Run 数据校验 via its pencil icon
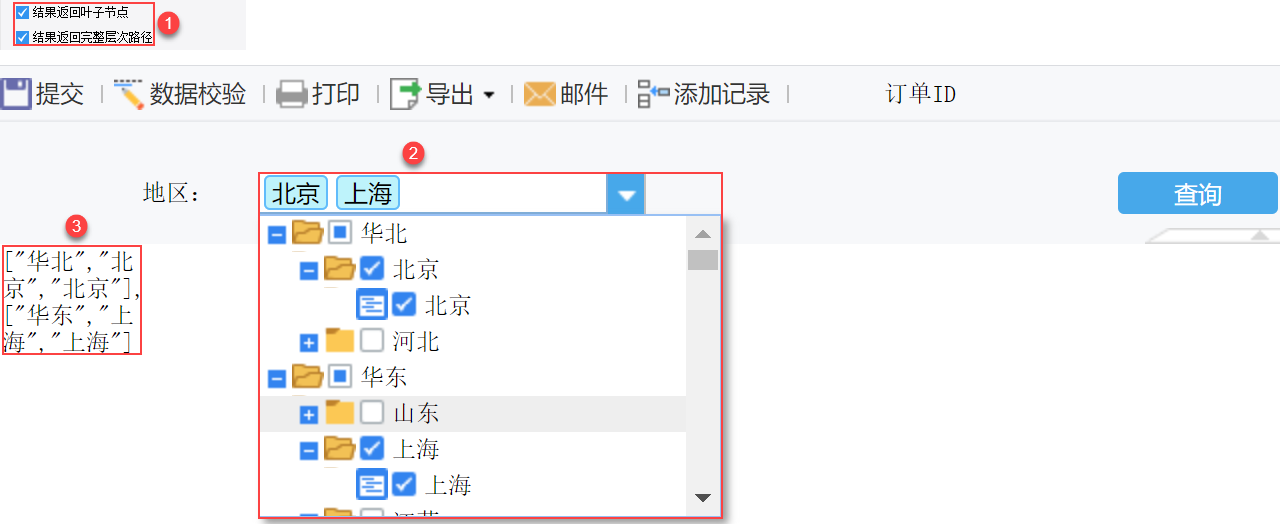 129,94
